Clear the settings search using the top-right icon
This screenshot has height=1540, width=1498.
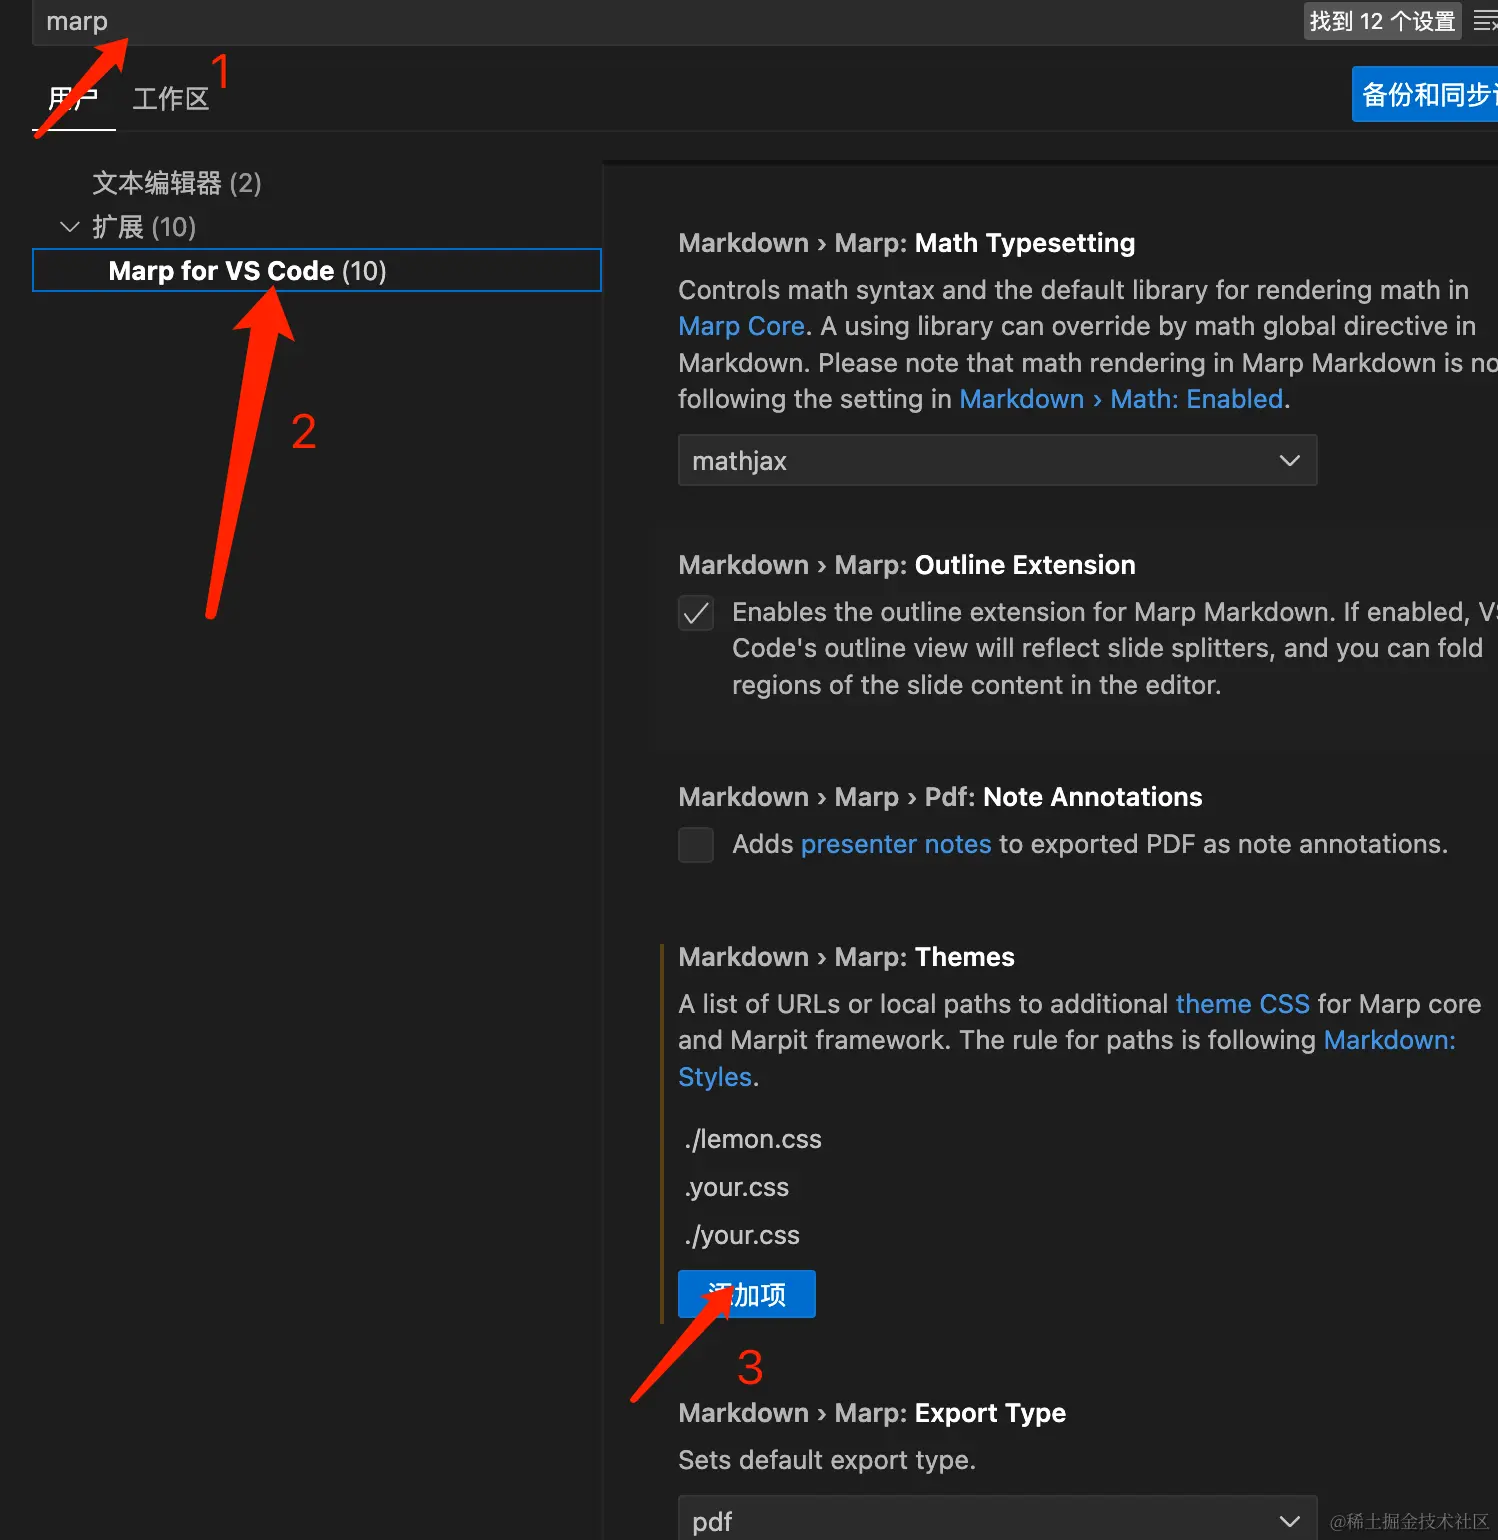pyautogui.click(x=1485, y=21)
